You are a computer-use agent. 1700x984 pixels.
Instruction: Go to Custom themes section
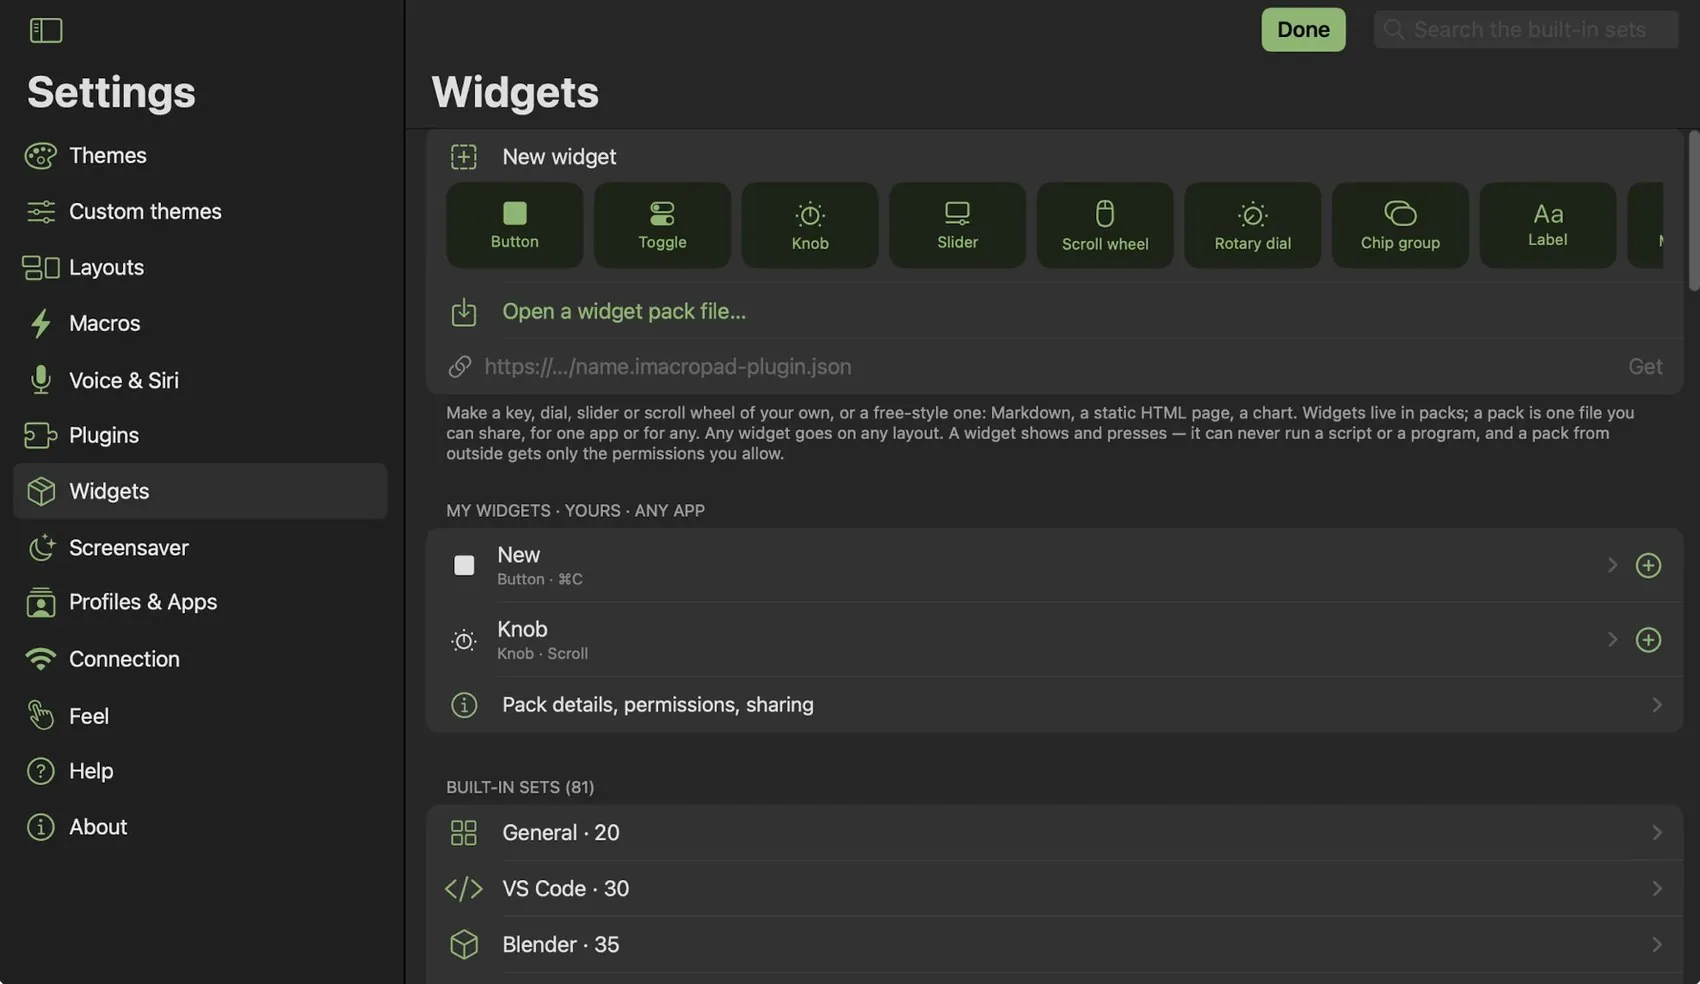point(200,211)
